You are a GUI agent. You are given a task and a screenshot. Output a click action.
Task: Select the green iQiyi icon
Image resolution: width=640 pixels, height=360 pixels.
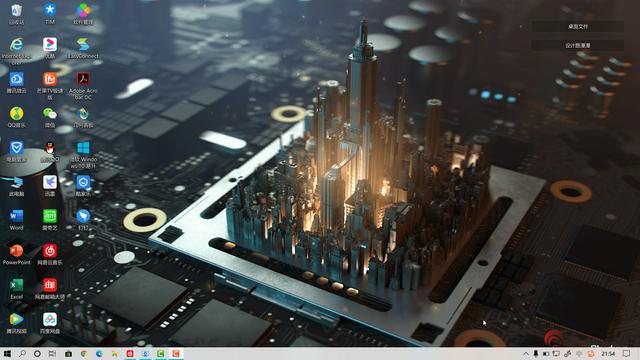[x=50, y=220]
